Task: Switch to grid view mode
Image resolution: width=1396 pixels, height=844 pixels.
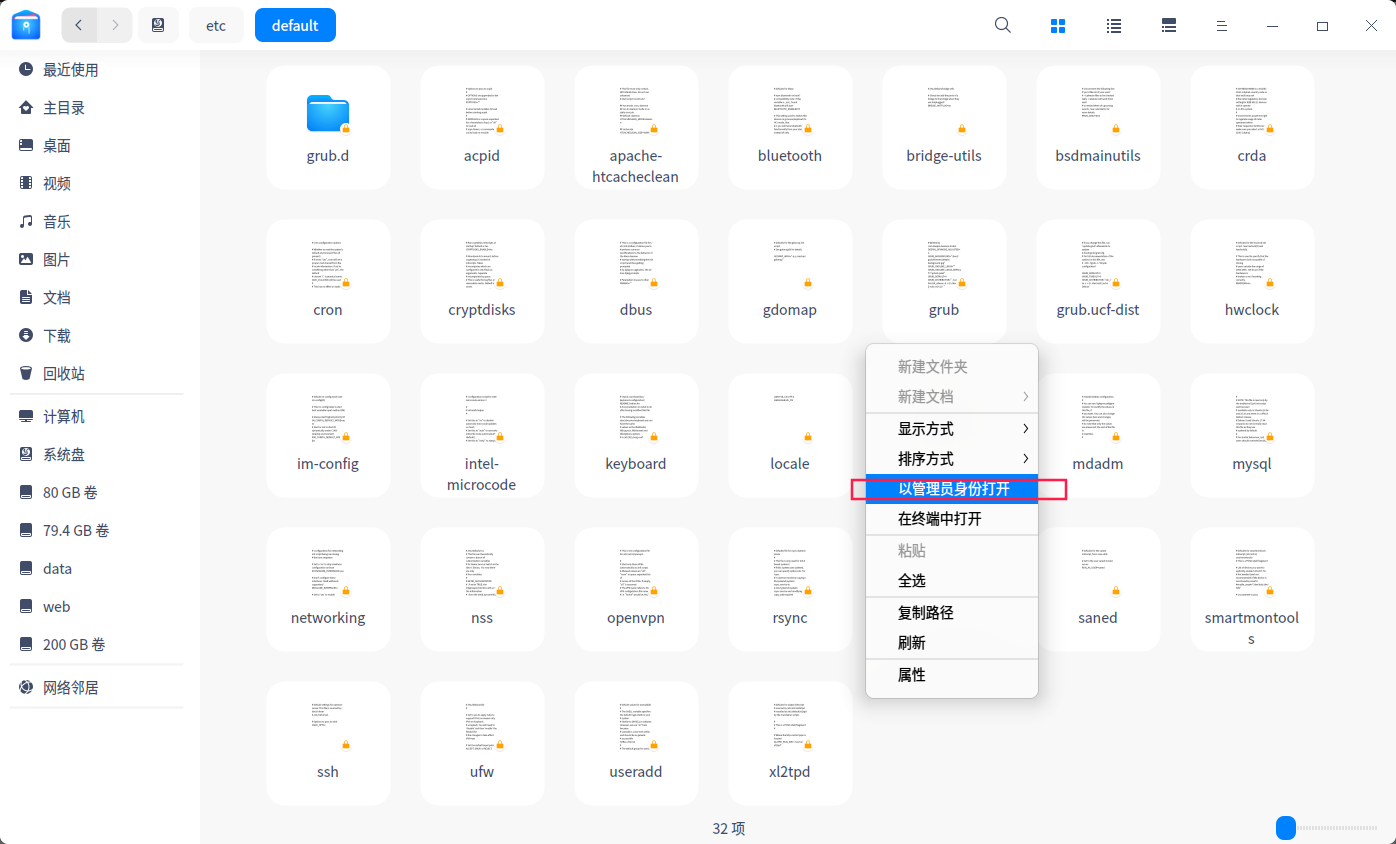Action: (x=1058, y=25)
